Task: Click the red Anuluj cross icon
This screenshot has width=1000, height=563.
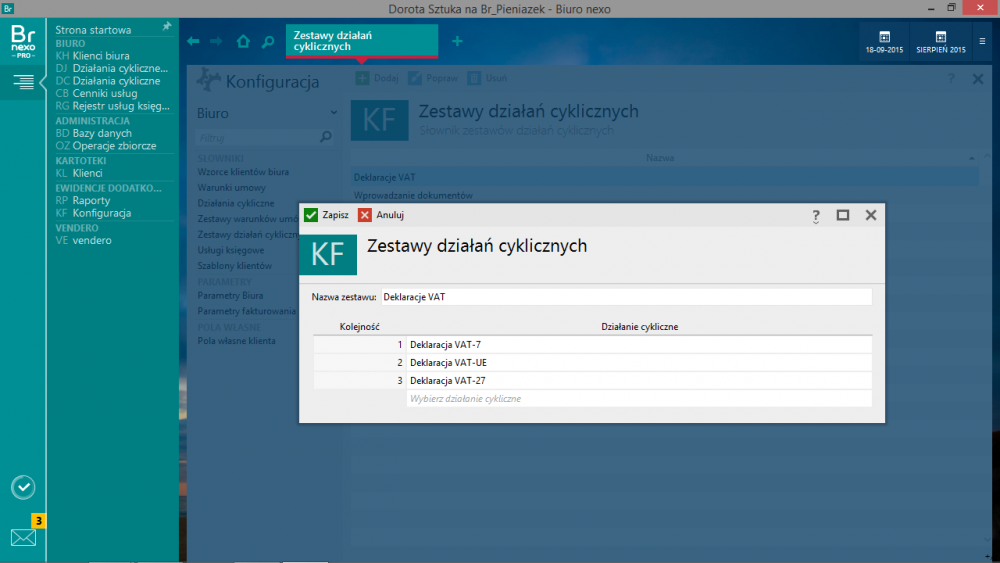Action: click(x=365, y=215)
